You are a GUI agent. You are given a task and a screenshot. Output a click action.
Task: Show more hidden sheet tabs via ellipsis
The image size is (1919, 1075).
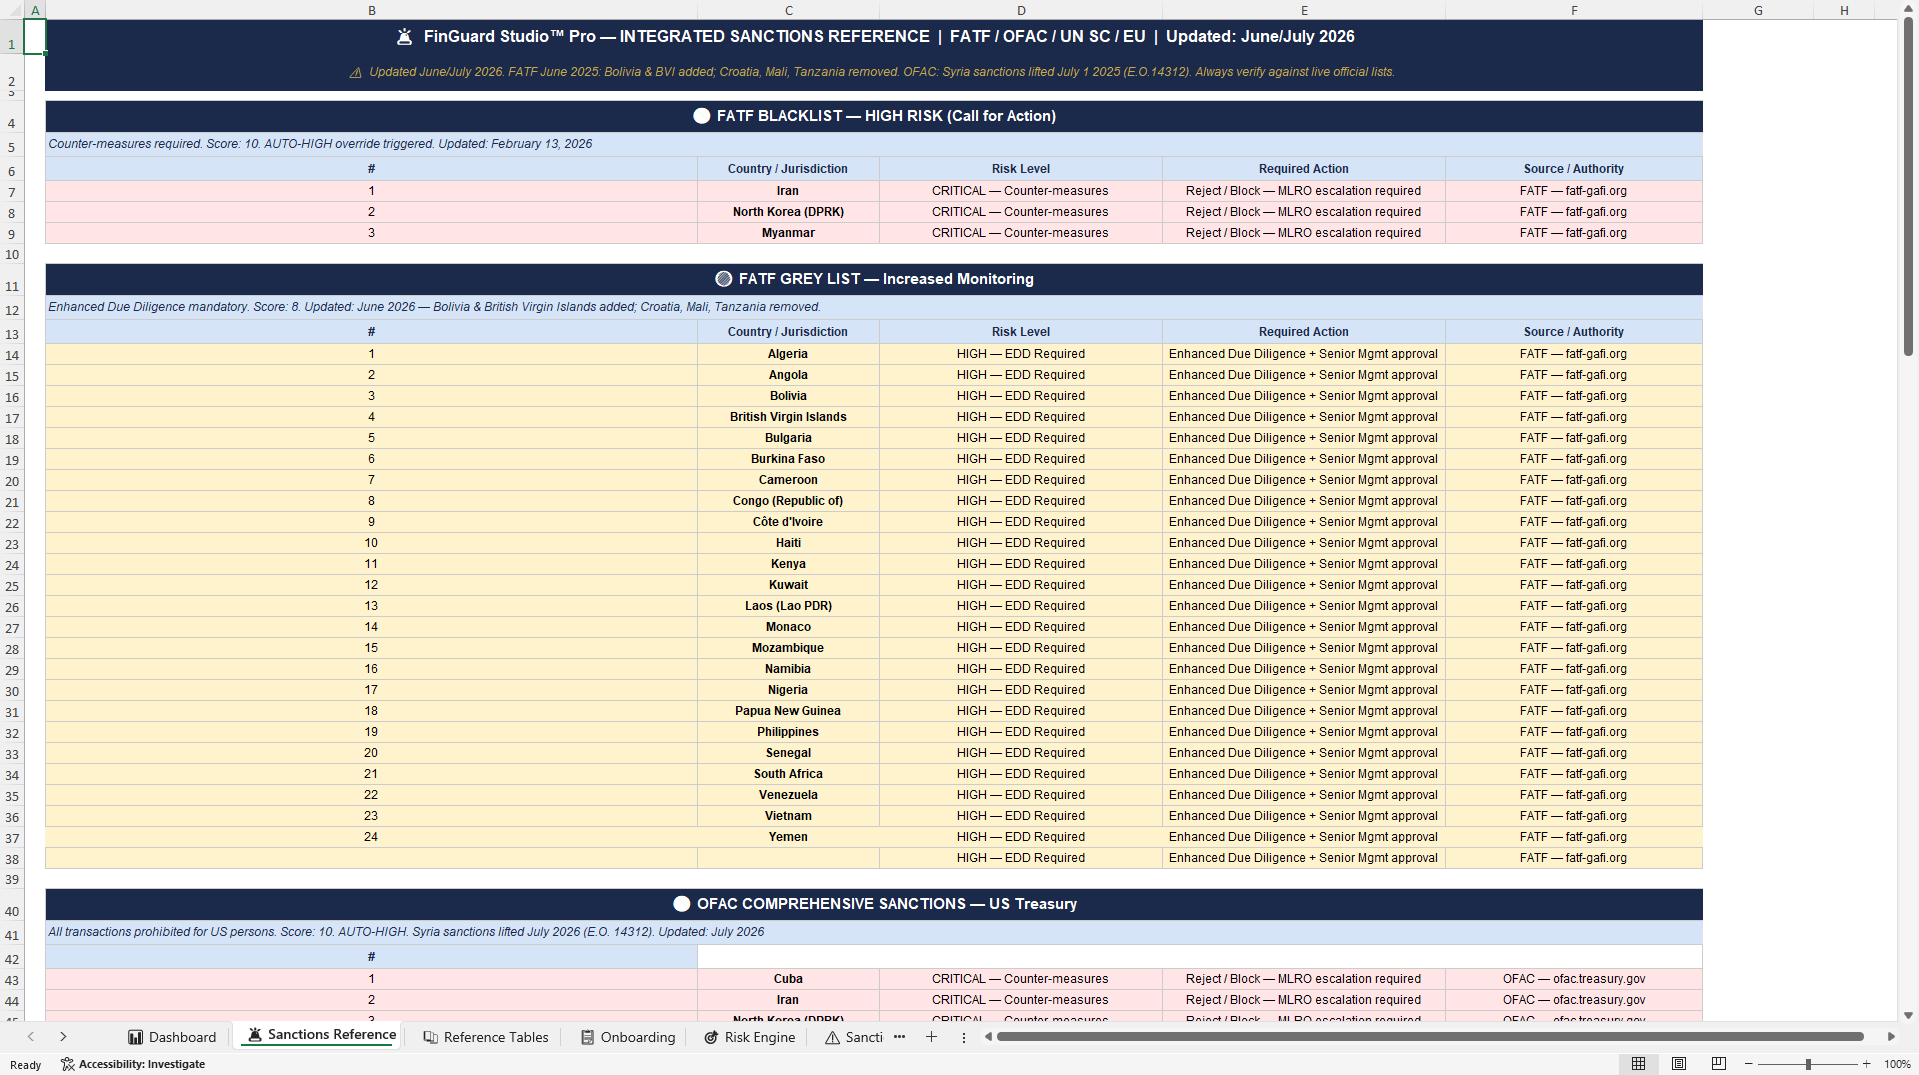pos(899,1037)
